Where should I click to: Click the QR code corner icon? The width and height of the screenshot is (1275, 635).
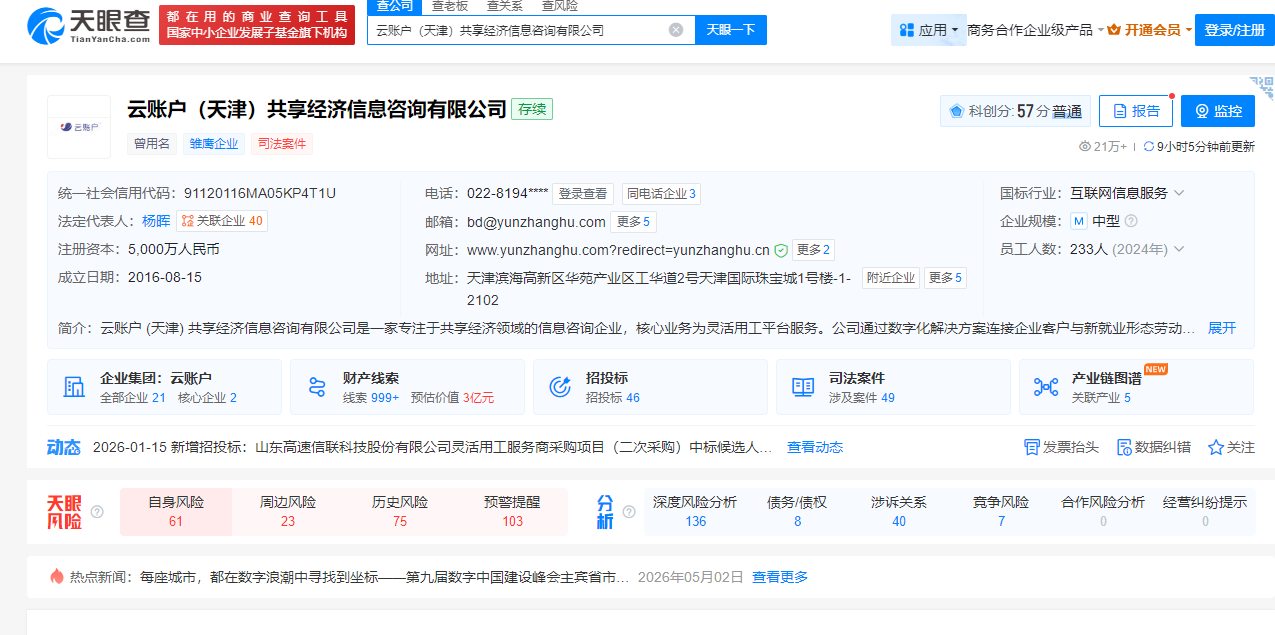click(x=1261, y=89)
